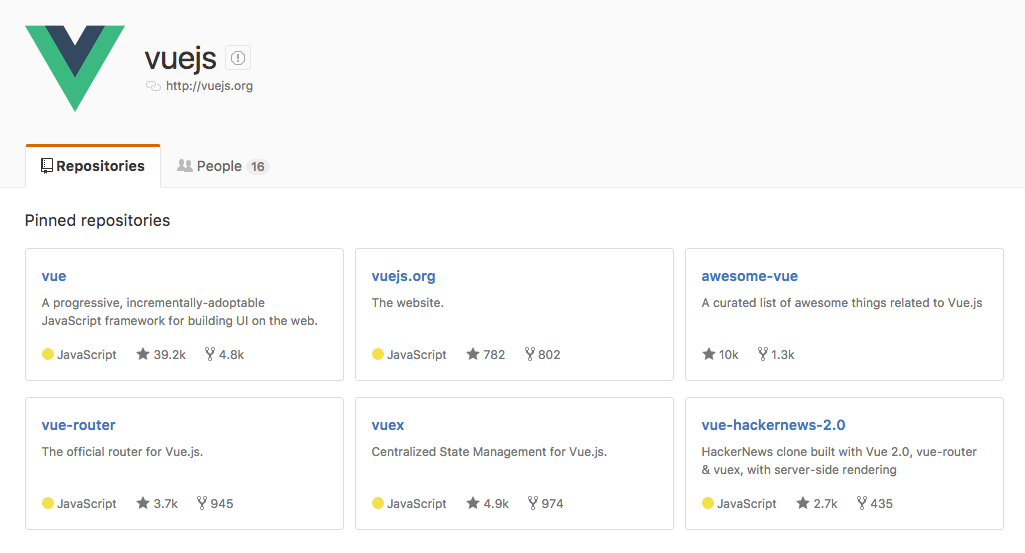Image resolution: width=1025 pixels, height=553 pixels.
Task: Click the fork icon showing 802 for vuejs.org
Action: [529, 354]
